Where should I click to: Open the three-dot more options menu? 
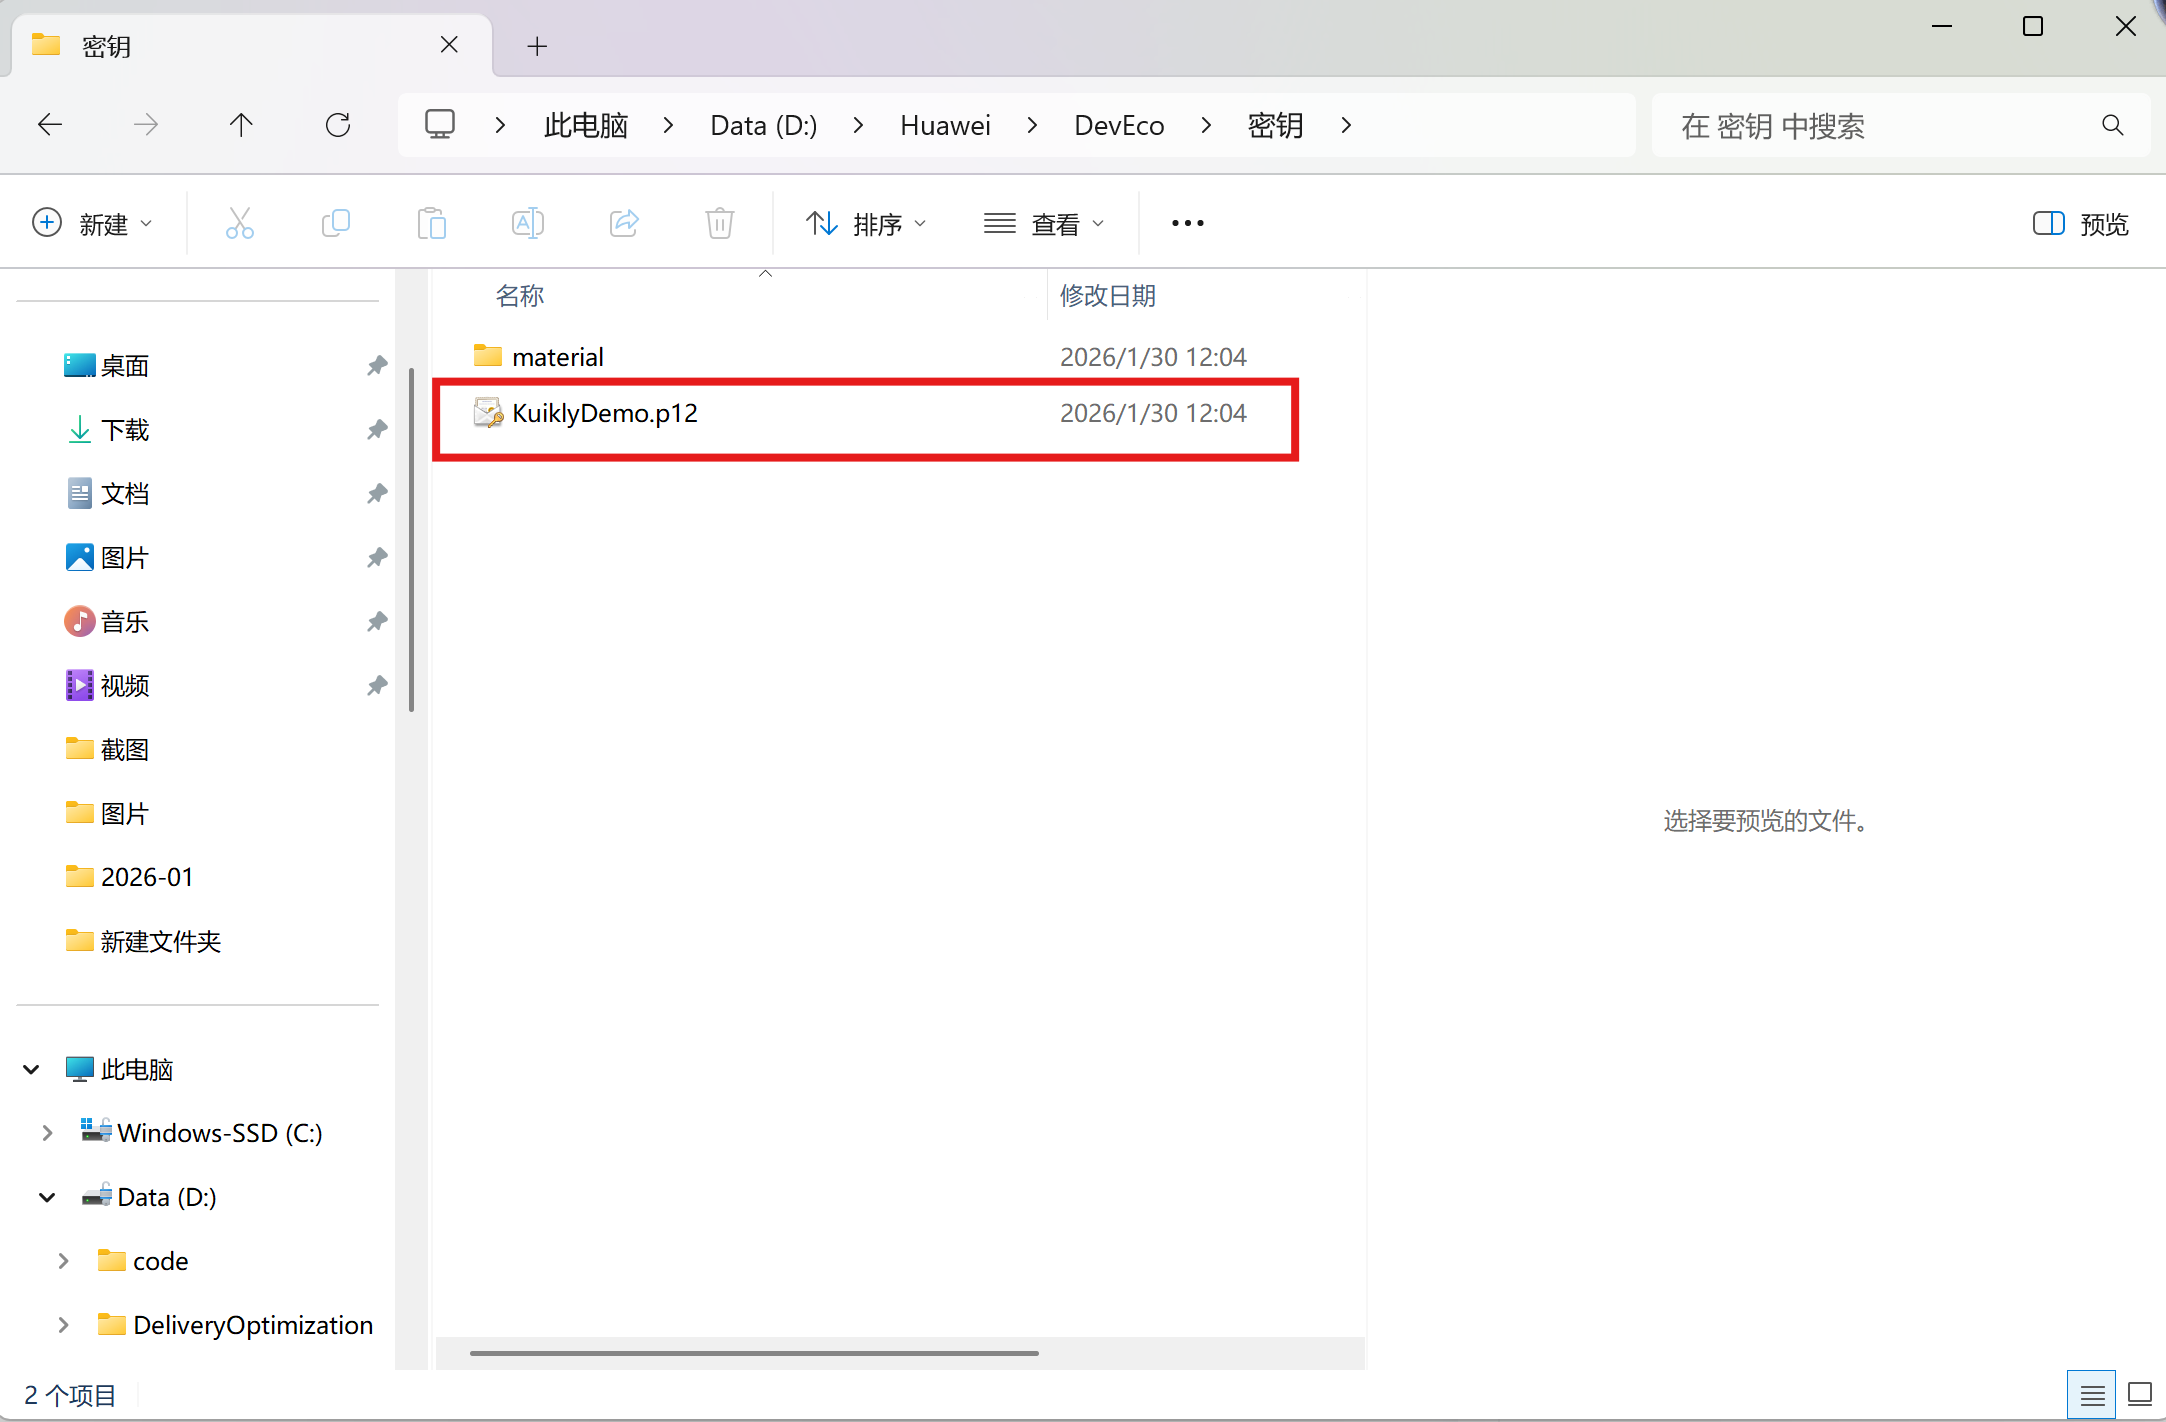tap(1187, 223)
